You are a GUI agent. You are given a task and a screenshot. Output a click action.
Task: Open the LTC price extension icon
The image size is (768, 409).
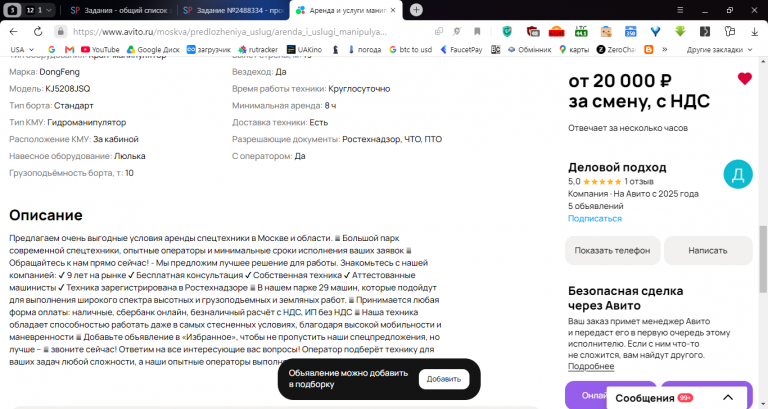pos(581,31)
